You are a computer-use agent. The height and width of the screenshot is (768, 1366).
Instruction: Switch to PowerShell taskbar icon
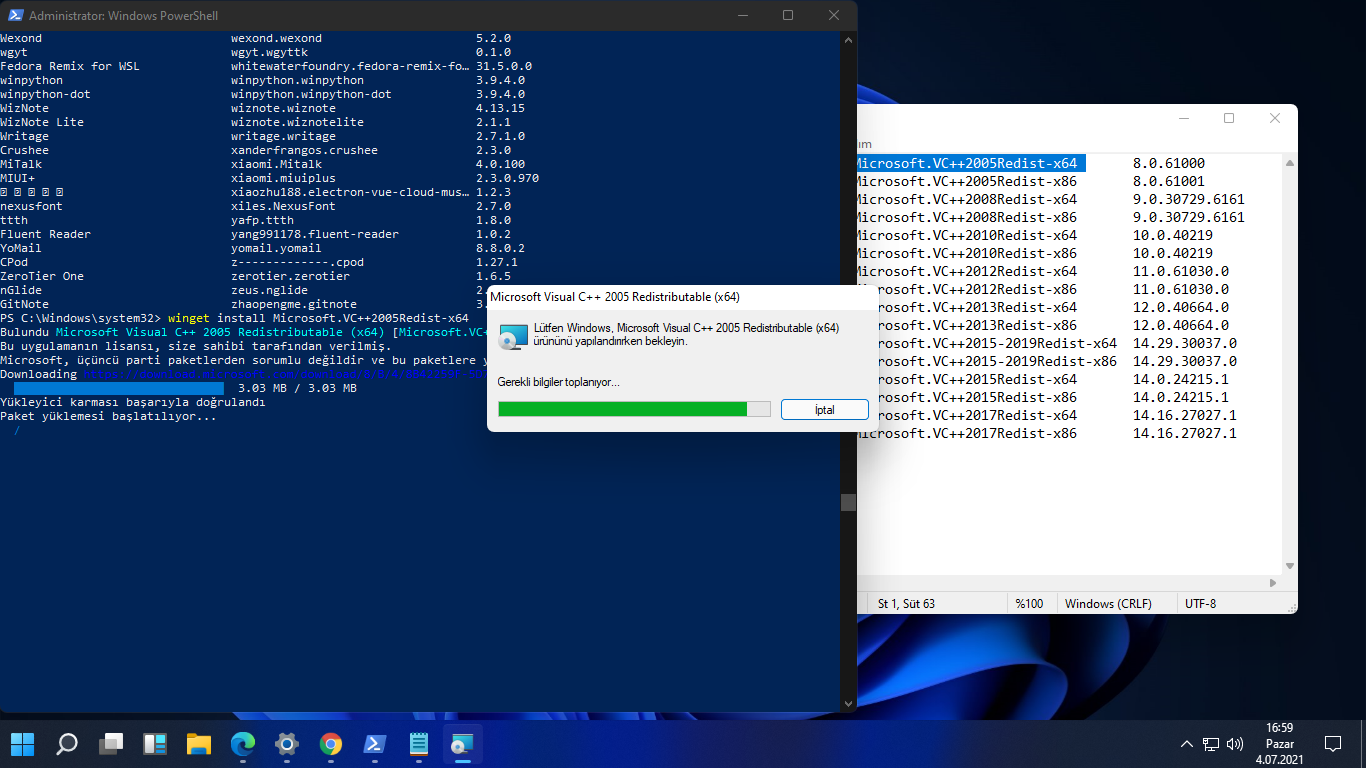[x=375, y=744]
